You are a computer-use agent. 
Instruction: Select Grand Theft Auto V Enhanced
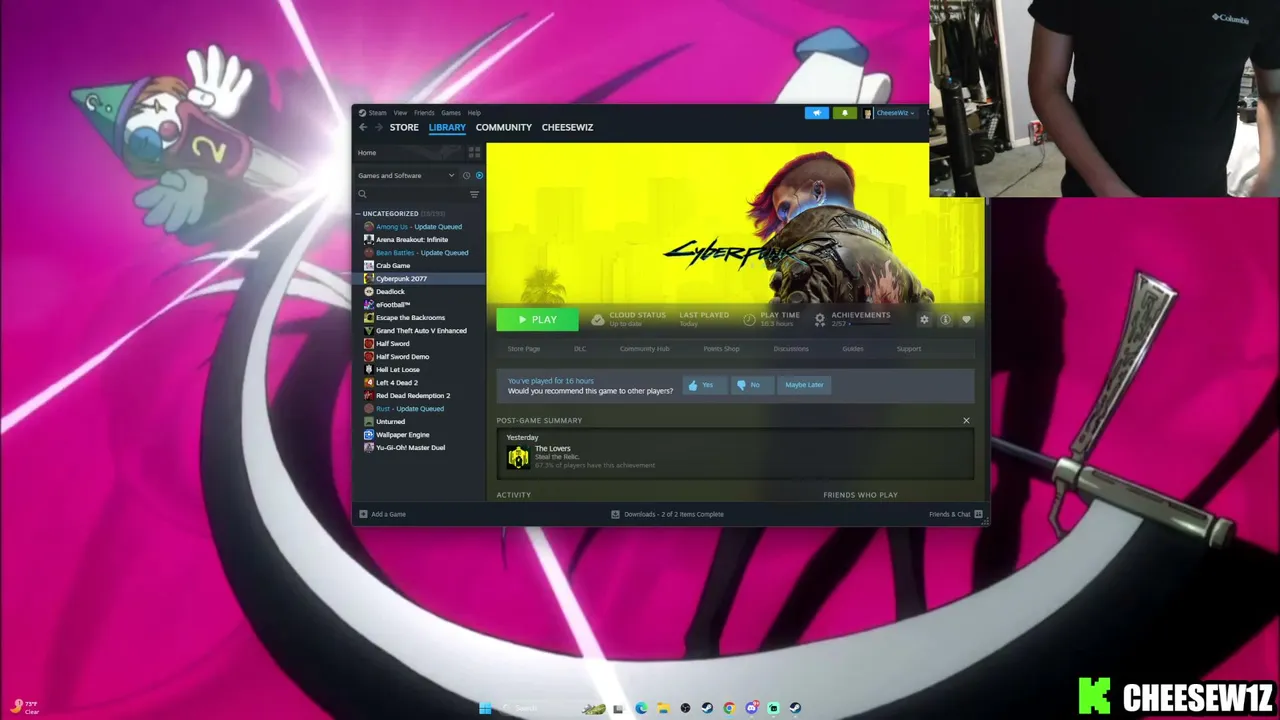420,331
